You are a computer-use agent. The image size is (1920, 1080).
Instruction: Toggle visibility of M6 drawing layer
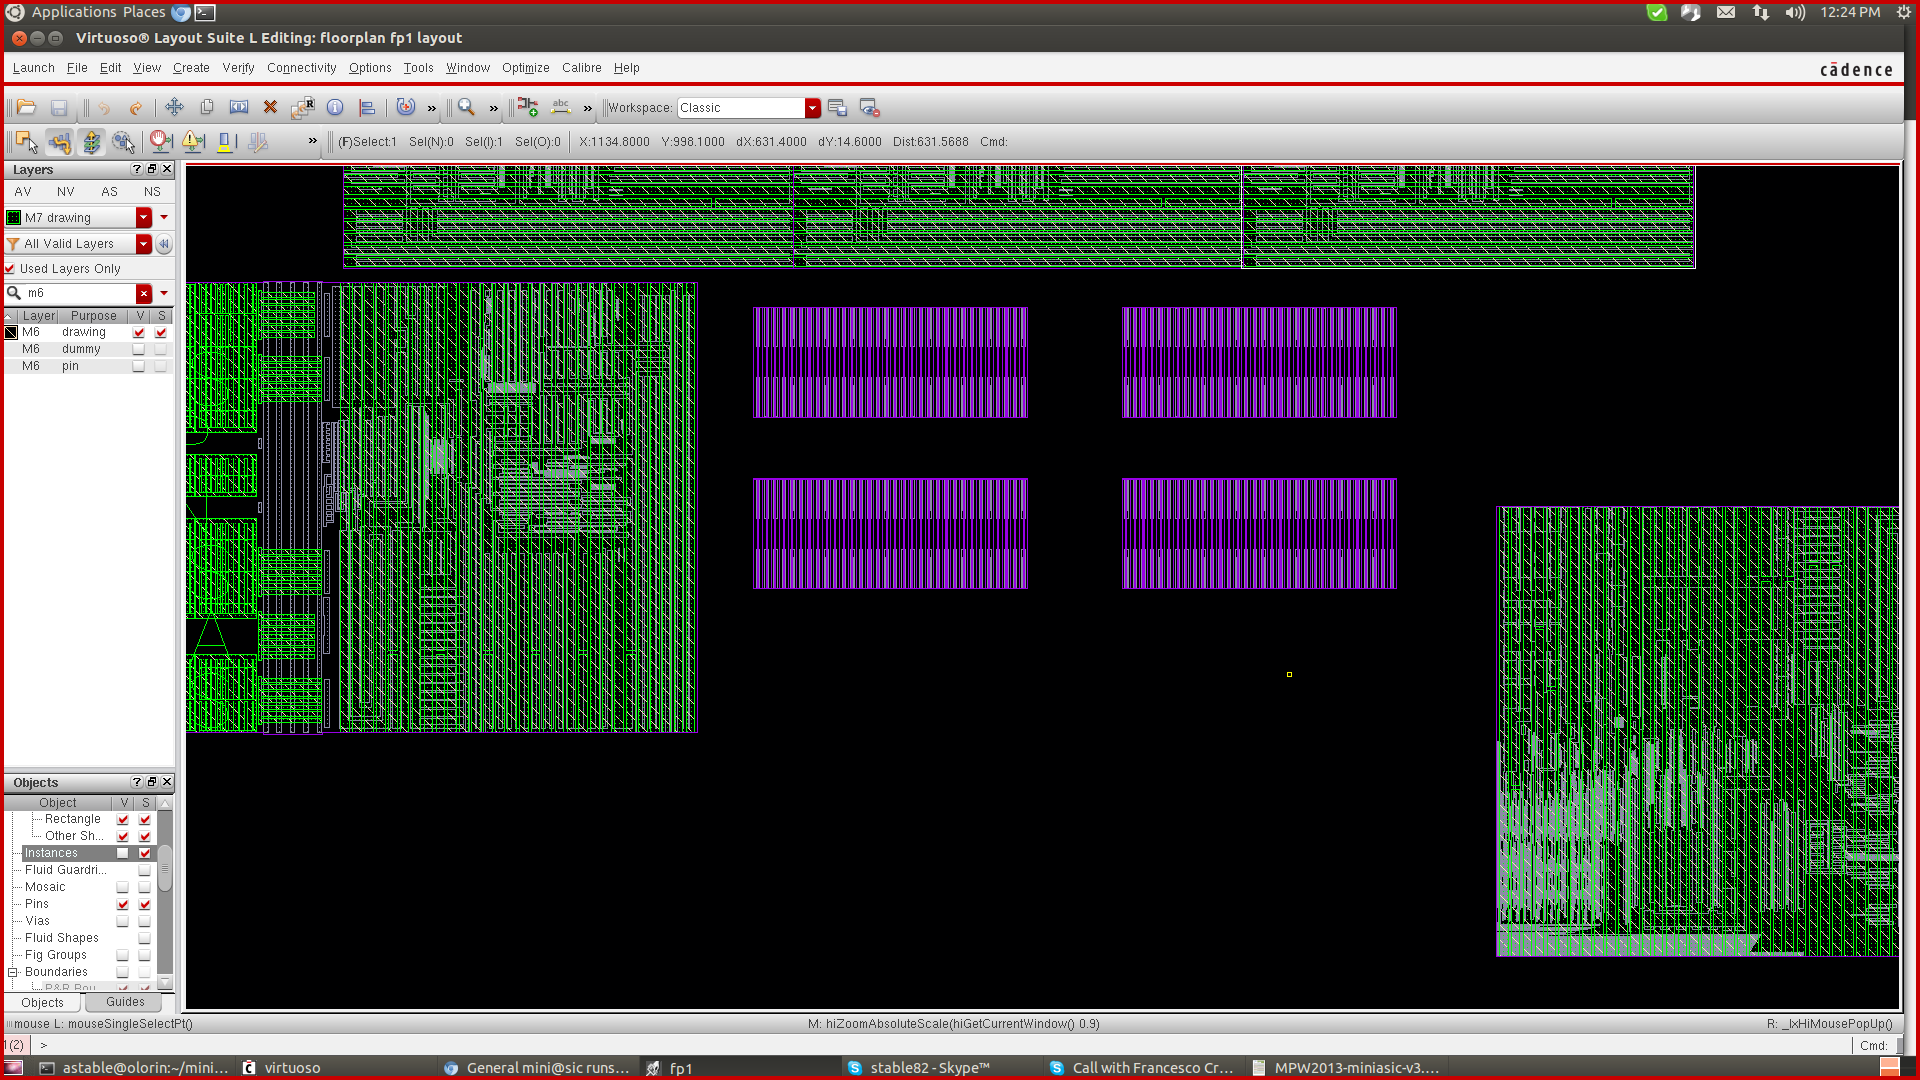(x=139, y=332)
